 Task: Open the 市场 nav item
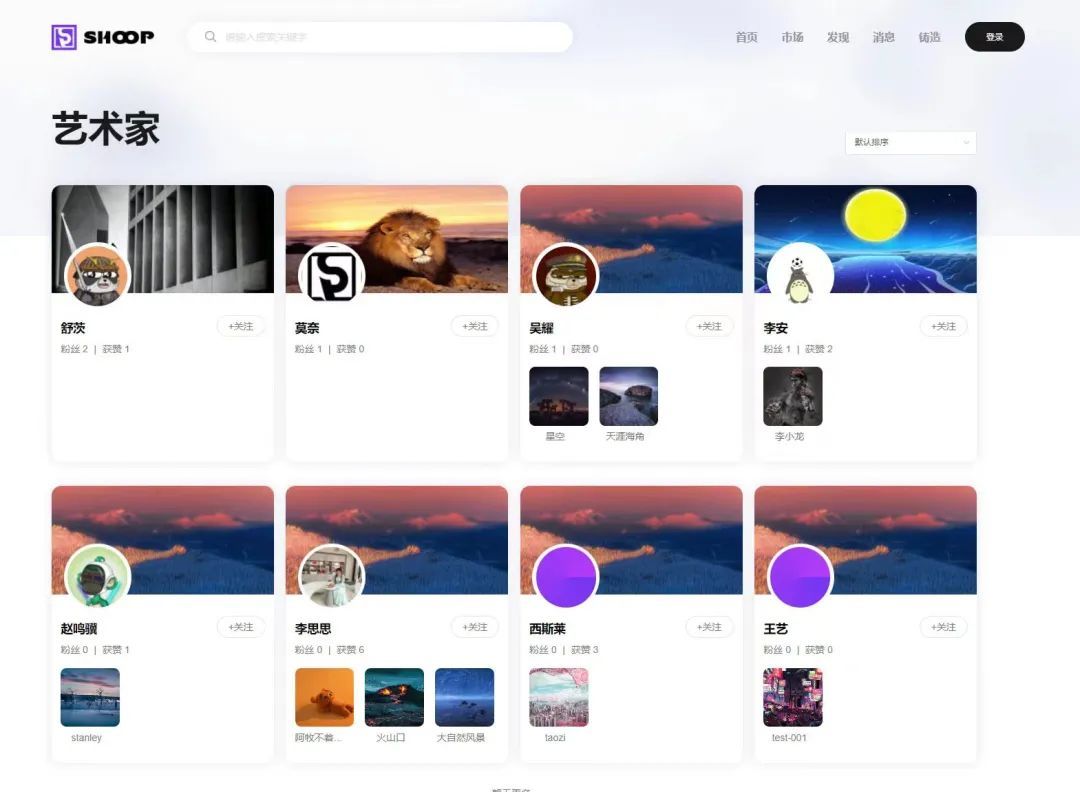792,37
